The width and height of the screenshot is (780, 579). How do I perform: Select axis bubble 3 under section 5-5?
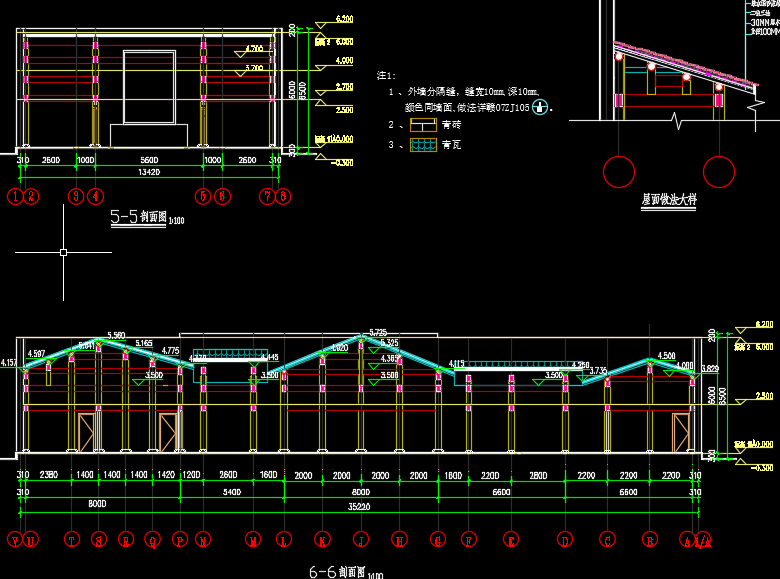76,196
